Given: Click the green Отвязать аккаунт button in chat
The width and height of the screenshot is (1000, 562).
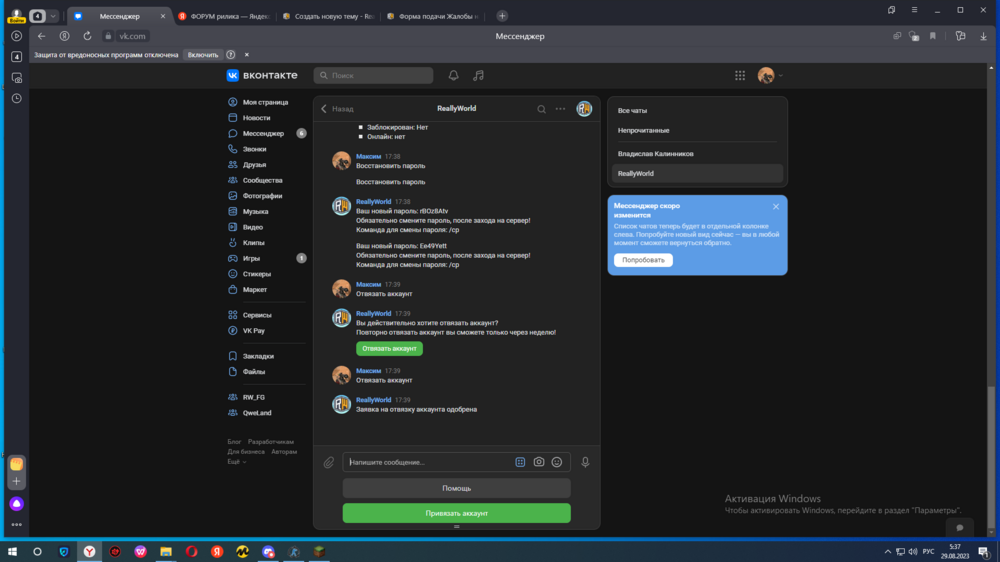Looking at the screenshot, I should 389,348.
